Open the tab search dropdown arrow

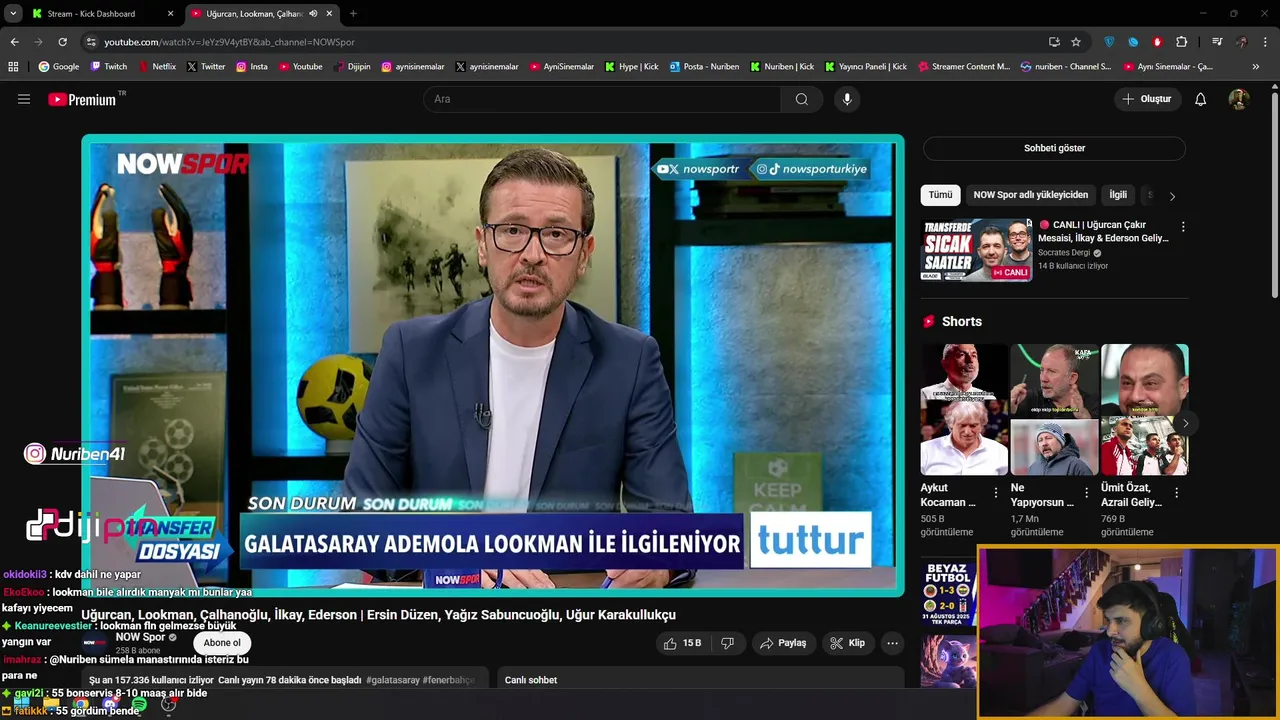13,14
